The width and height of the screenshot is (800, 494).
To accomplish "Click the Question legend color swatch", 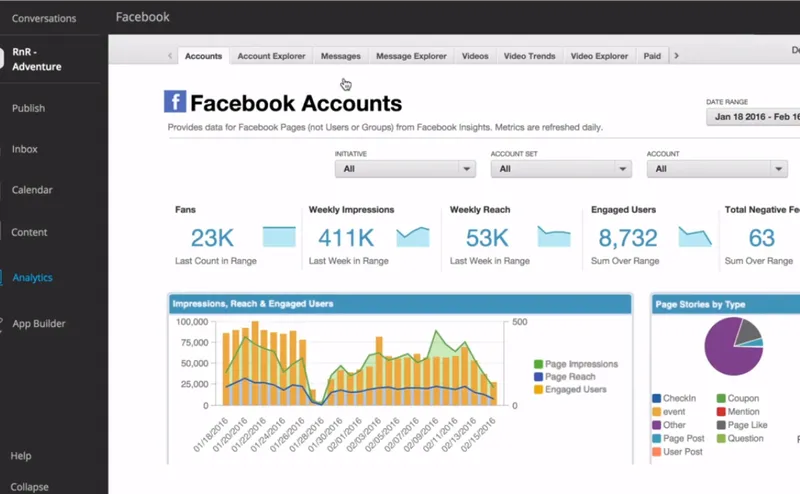I will 721,438.
